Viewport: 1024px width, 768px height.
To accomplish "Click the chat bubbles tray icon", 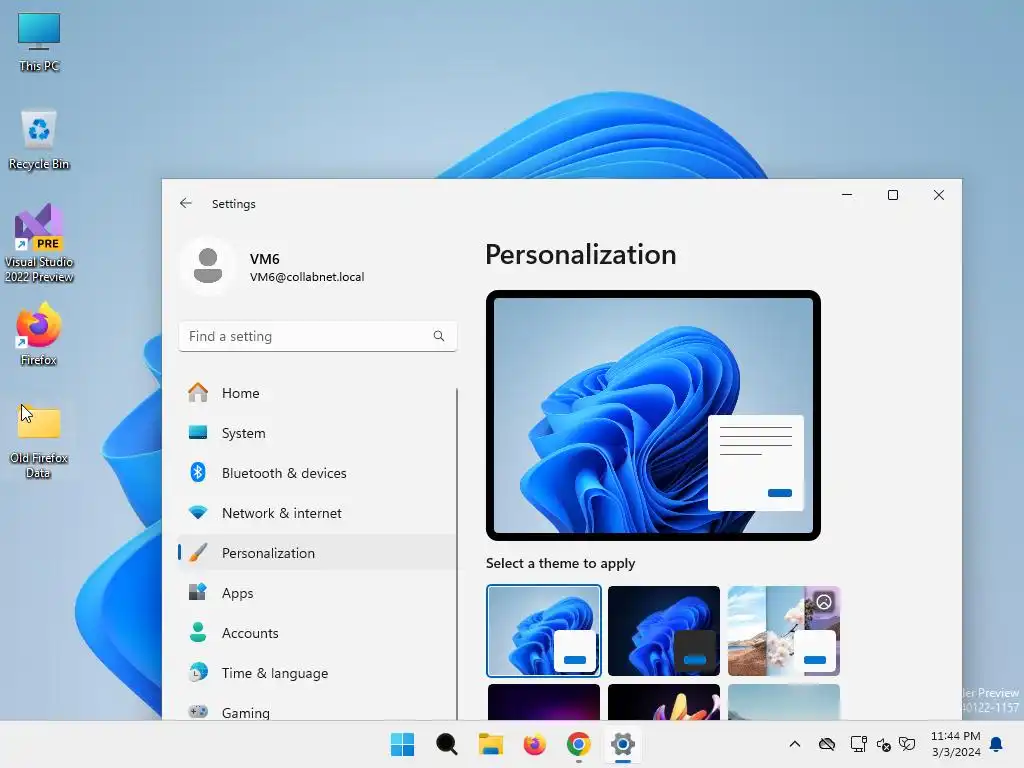I will [907, 744].
